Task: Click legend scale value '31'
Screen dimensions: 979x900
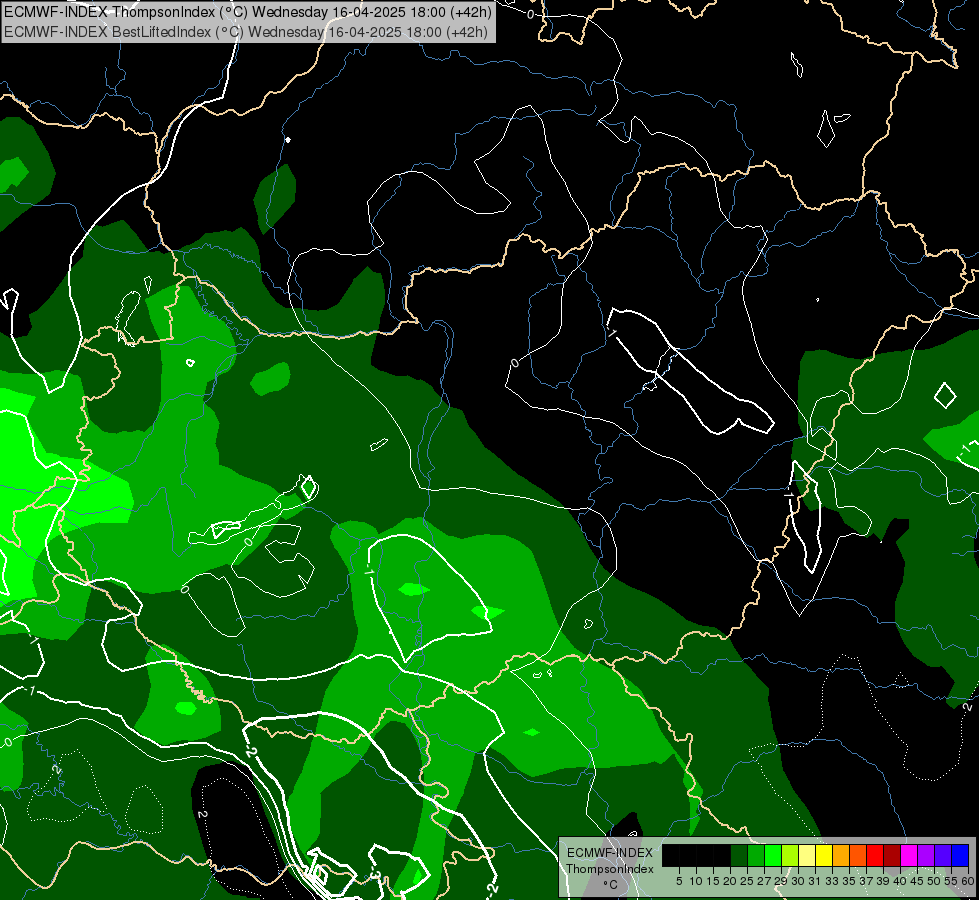Action: pyautogui.click(x=815, y=881)
